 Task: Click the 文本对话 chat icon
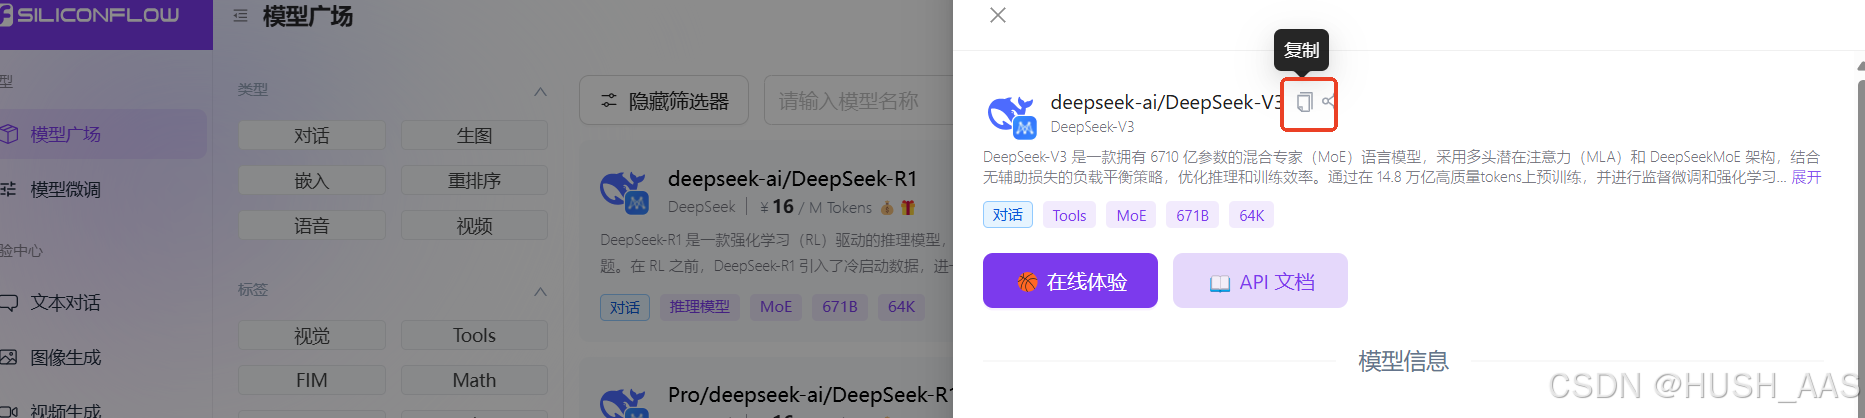click(x=9, y=302)
